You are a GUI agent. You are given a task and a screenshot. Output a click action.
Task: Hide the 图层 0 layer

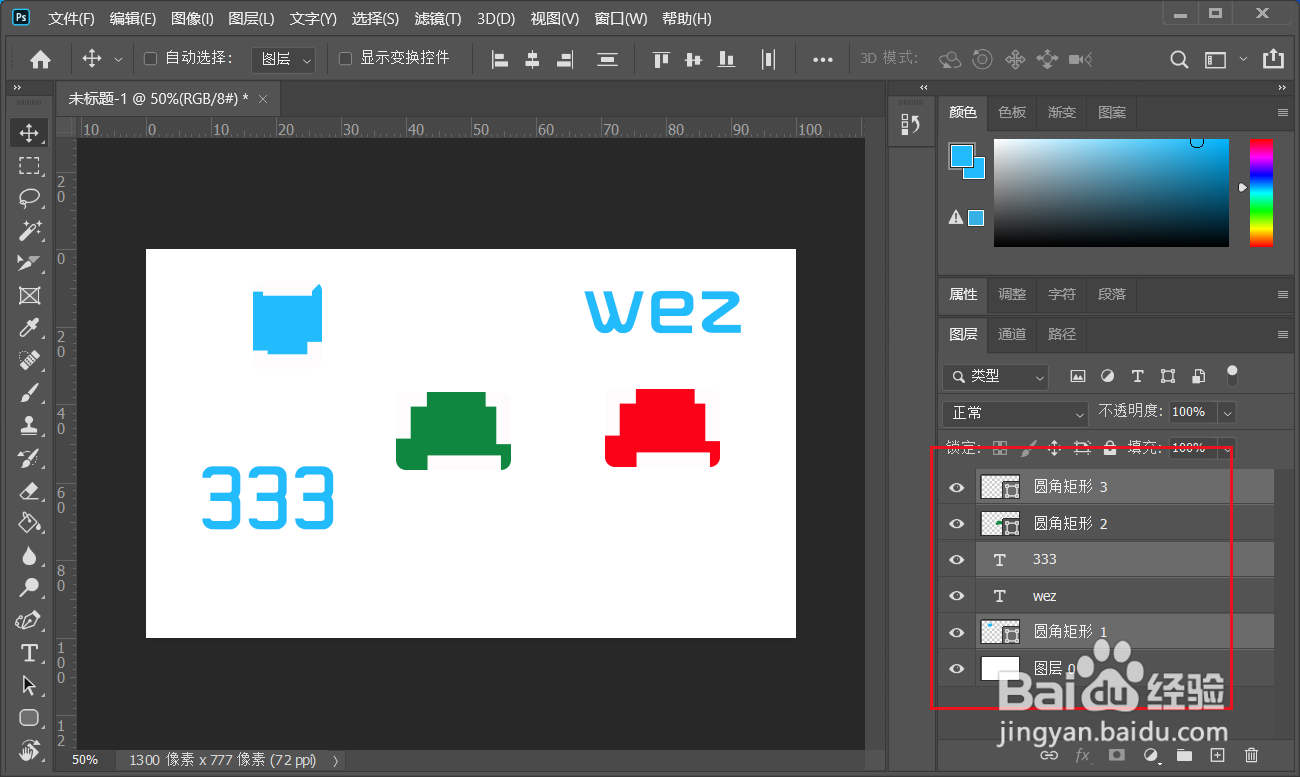point(957,668)
